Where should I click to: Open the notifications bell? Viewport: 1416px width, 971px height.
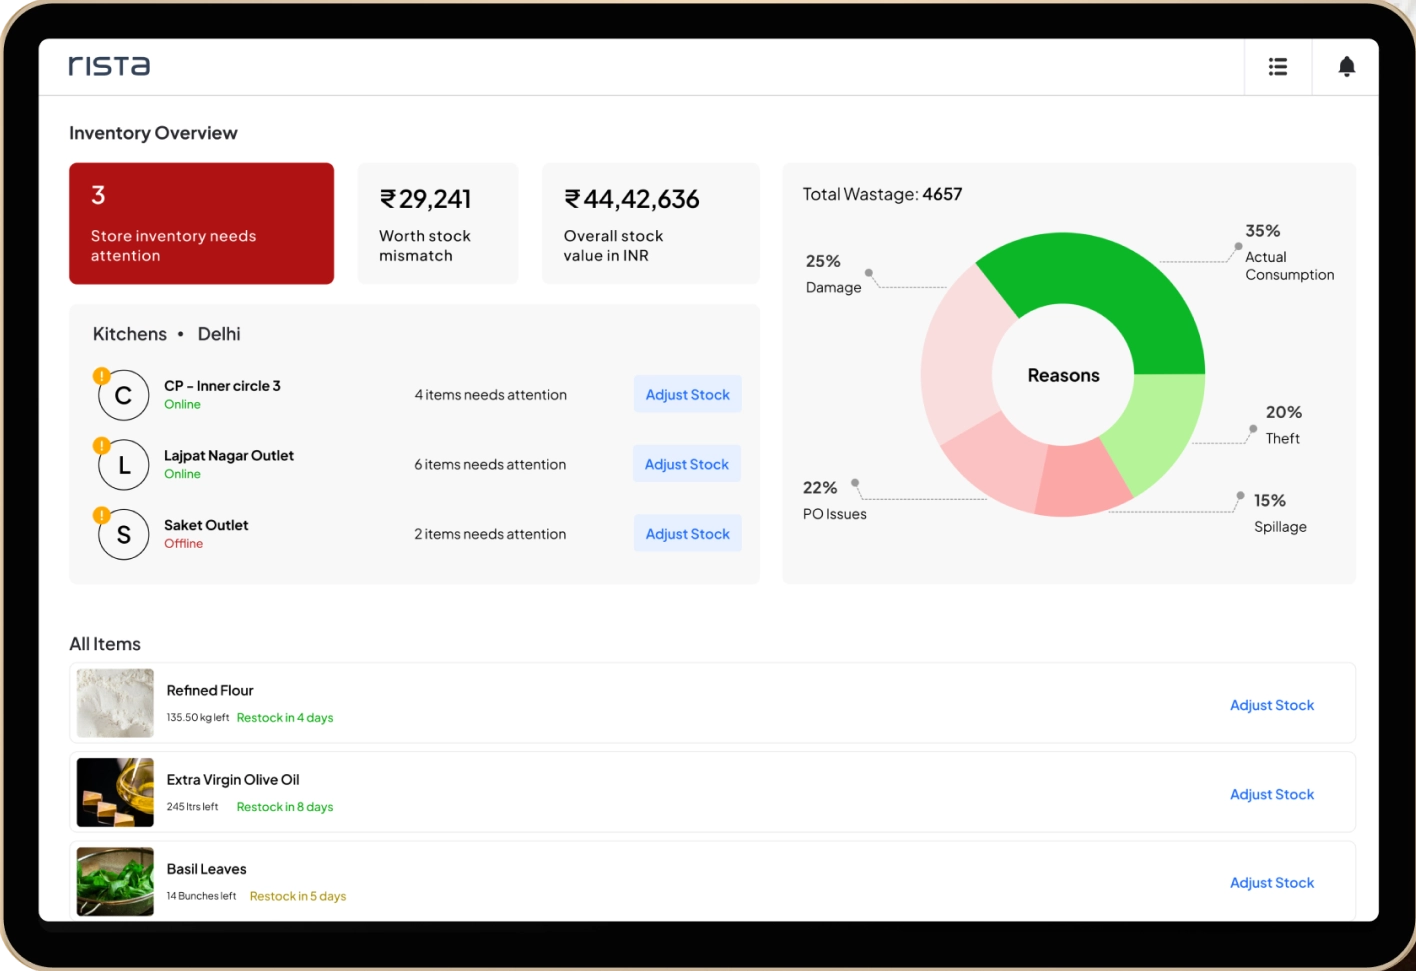[x=1346, y=66]
